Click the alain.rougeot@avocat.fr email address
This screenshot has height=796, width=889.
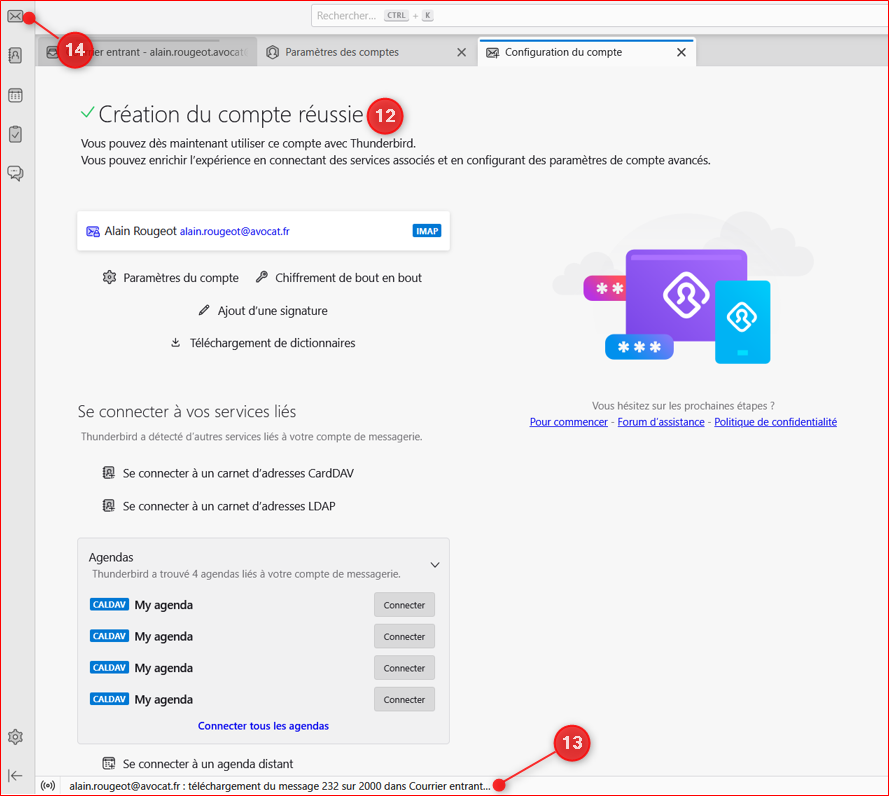(235, 231)
